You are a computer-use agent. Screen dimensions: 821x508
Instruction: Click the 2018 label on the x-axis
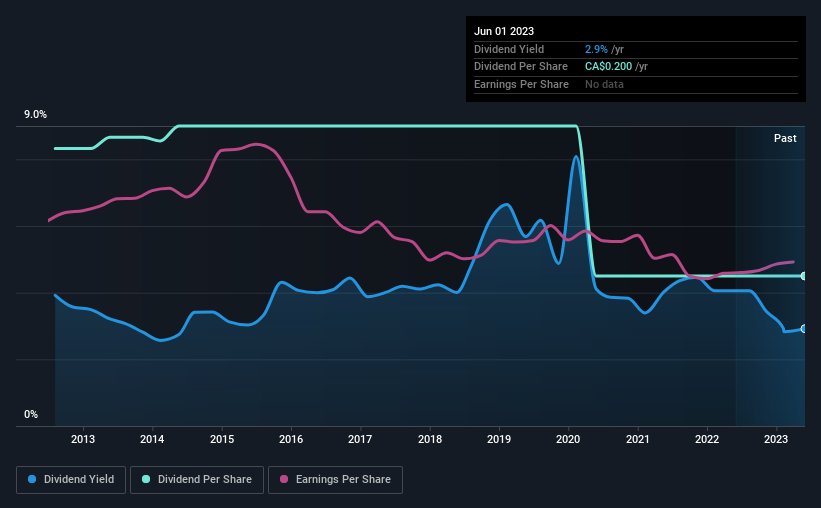429,439
